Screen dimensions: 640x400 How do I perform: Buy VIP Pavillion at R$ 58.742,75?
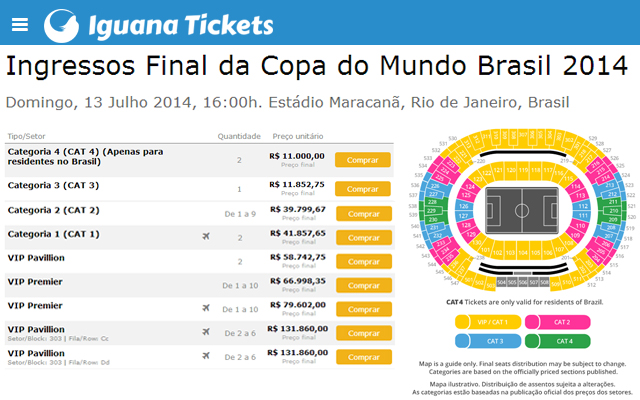click(x=362, y=262)
